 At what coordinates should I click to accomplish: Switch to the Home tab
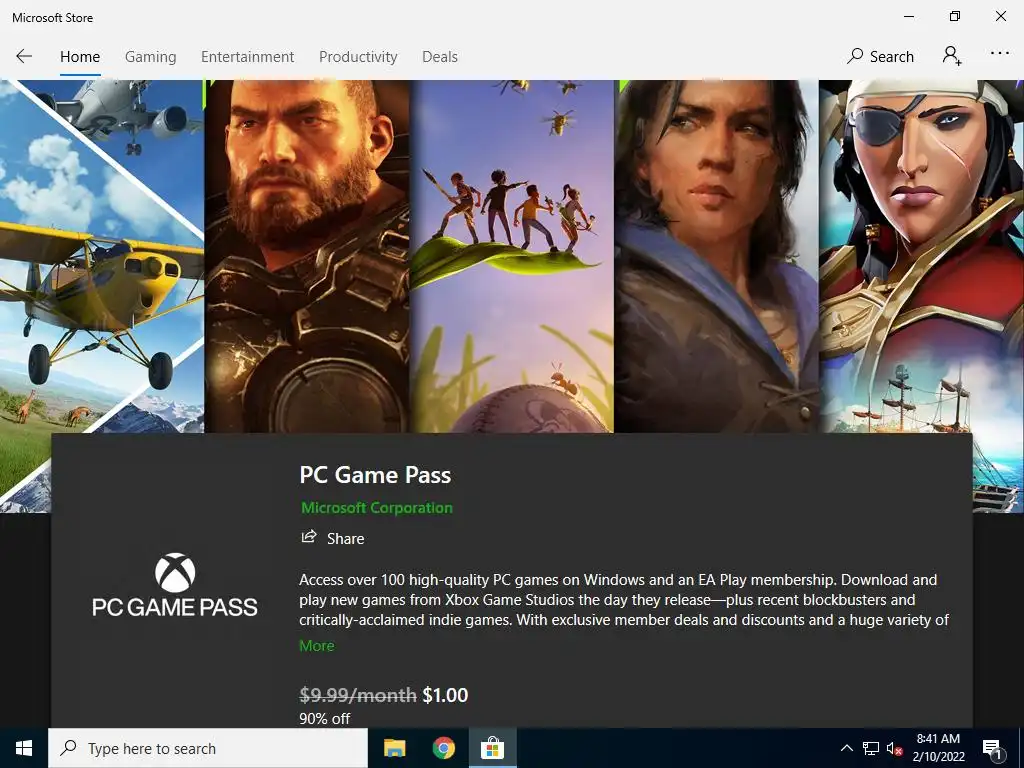coord(80,57)
